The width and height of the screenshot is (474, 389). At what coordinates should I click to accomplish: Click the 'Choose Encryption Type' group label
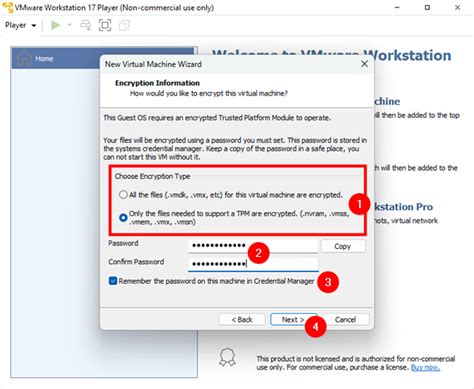click(x=152, y=176)
